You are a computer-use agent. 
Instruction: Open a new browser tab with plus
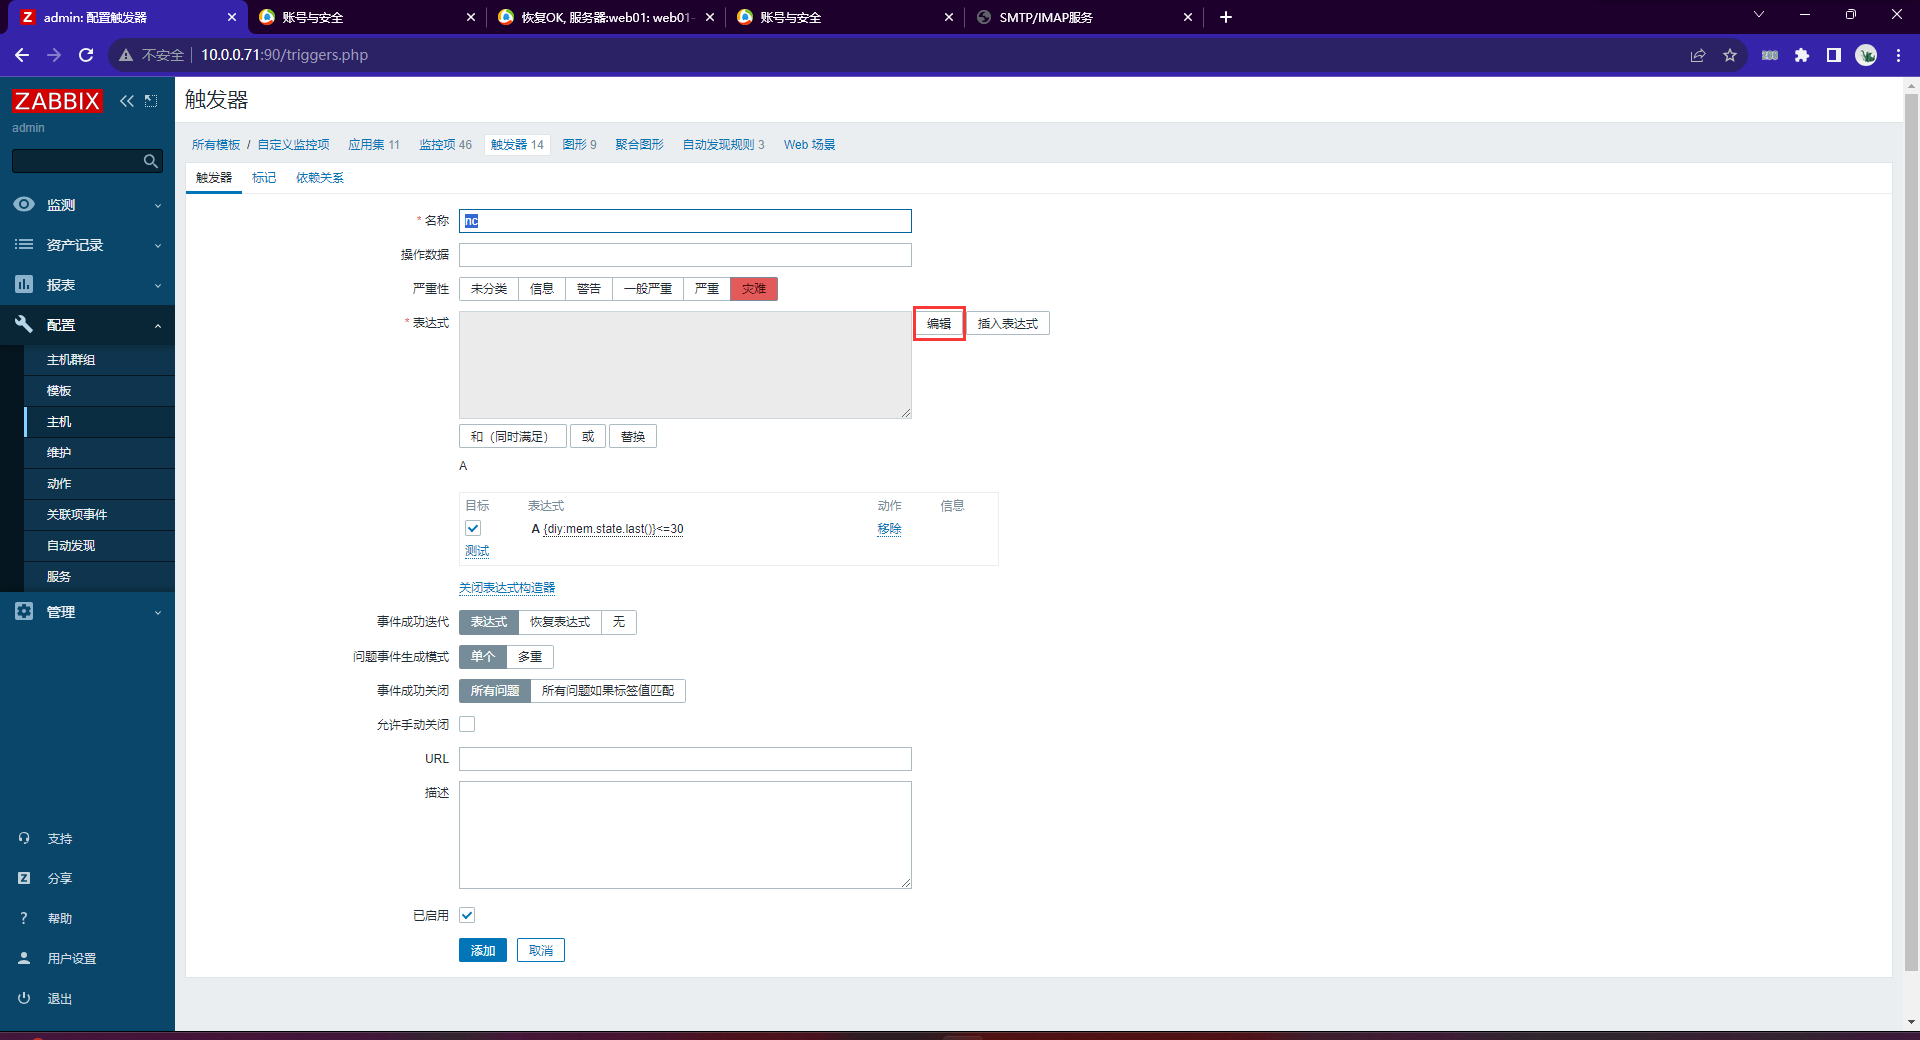(x=1226, y=17)
